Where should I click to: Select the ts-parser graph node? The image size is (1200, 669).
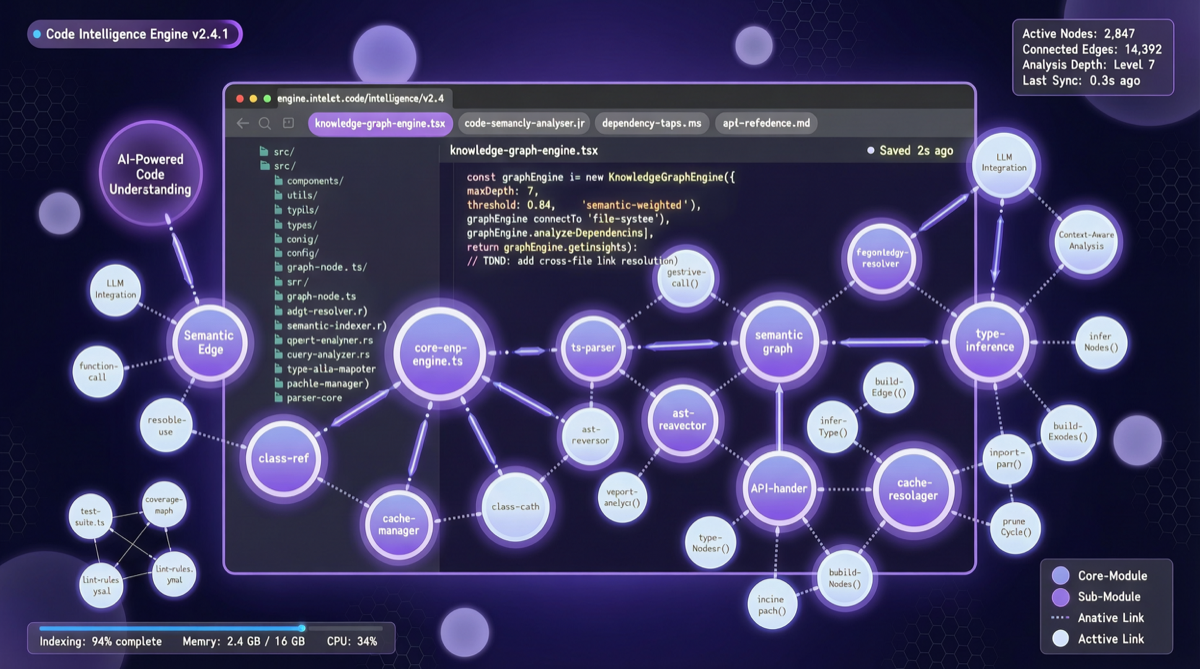point(593,348)
